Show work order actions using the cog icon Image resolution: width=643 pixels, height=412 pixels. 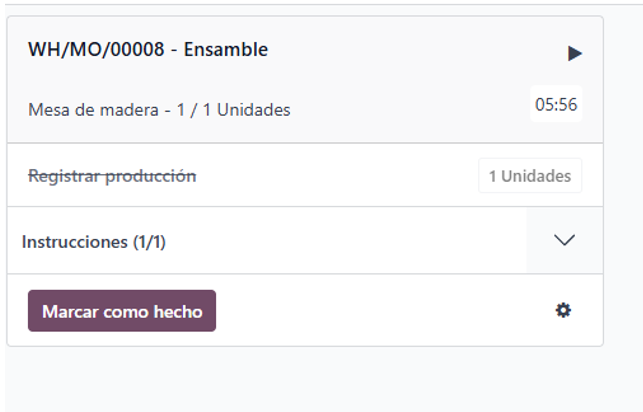pos(563,310)
